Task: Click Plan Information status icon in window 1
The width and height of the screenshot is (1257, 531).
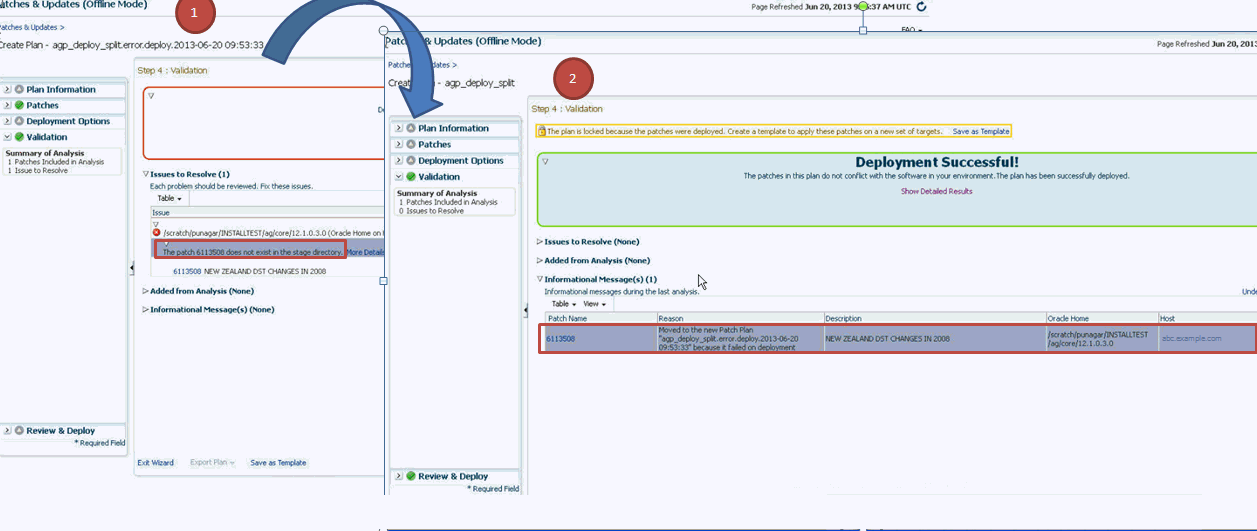Action: point(19,90)
